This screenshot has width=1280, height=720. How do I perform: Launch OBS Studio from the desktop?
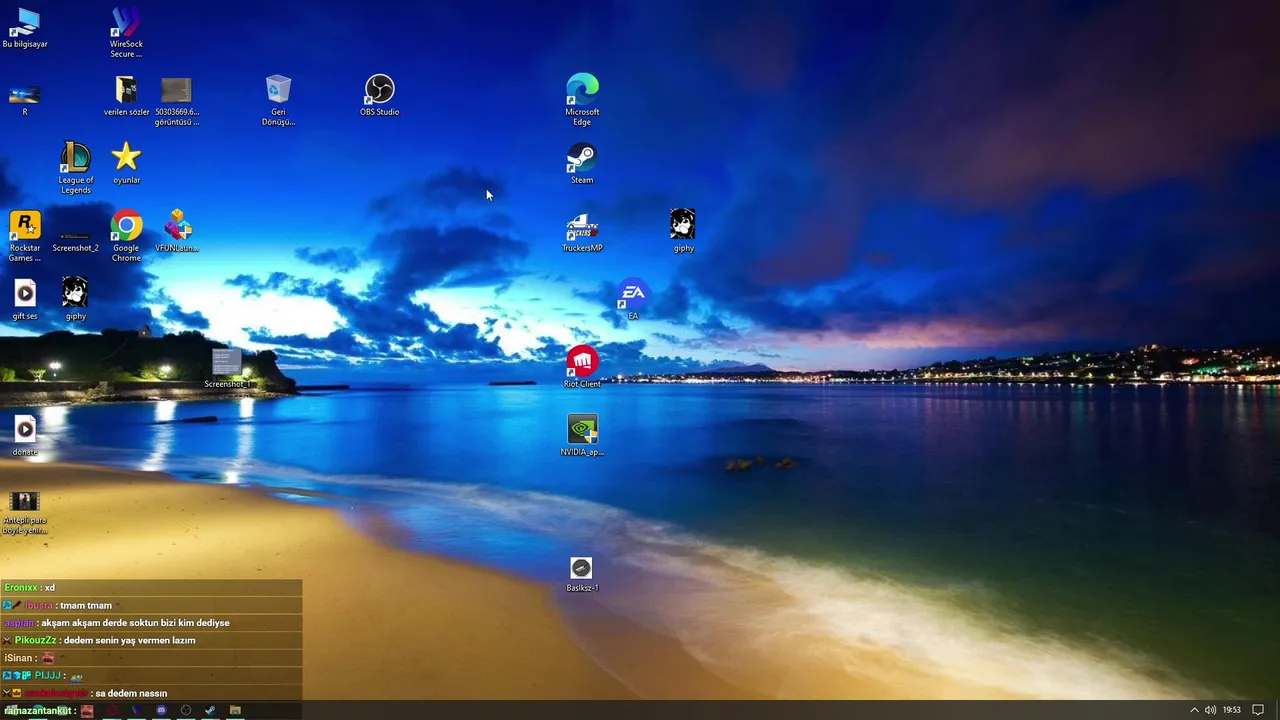pos(380,95)
